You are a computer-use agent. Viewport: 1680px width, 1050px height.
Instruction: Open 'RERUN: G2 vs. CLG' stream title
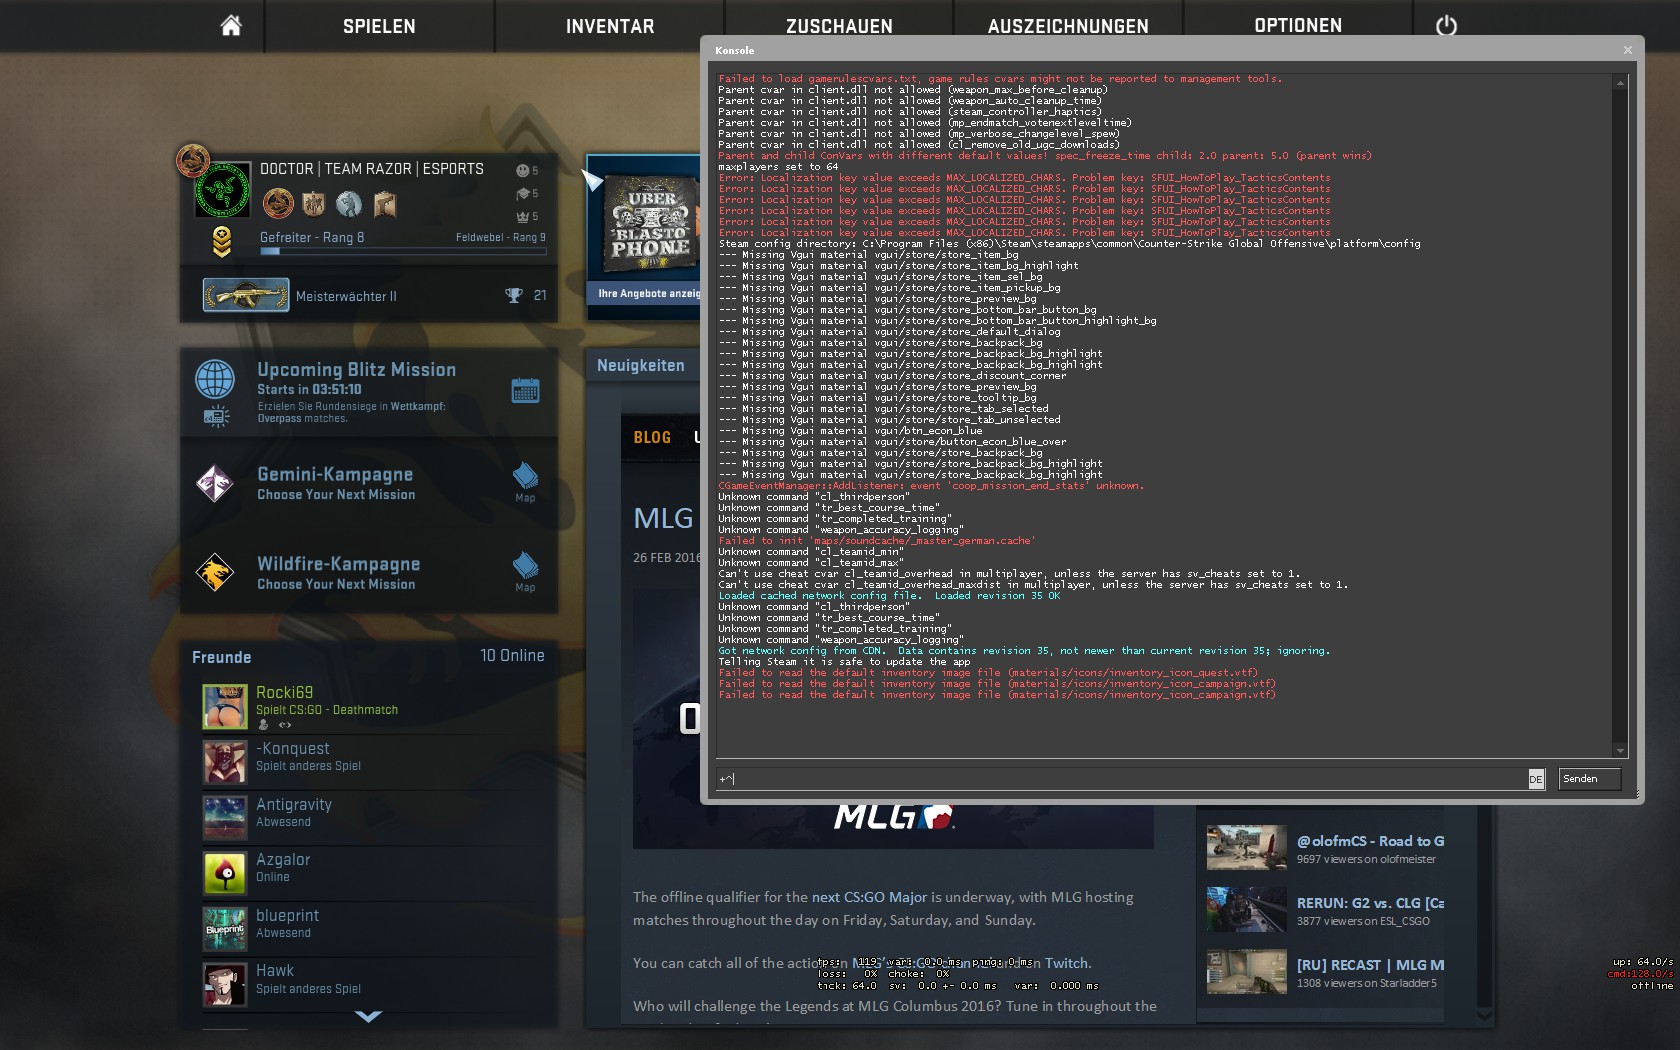pyautogui.click(x=1370, y=903)
